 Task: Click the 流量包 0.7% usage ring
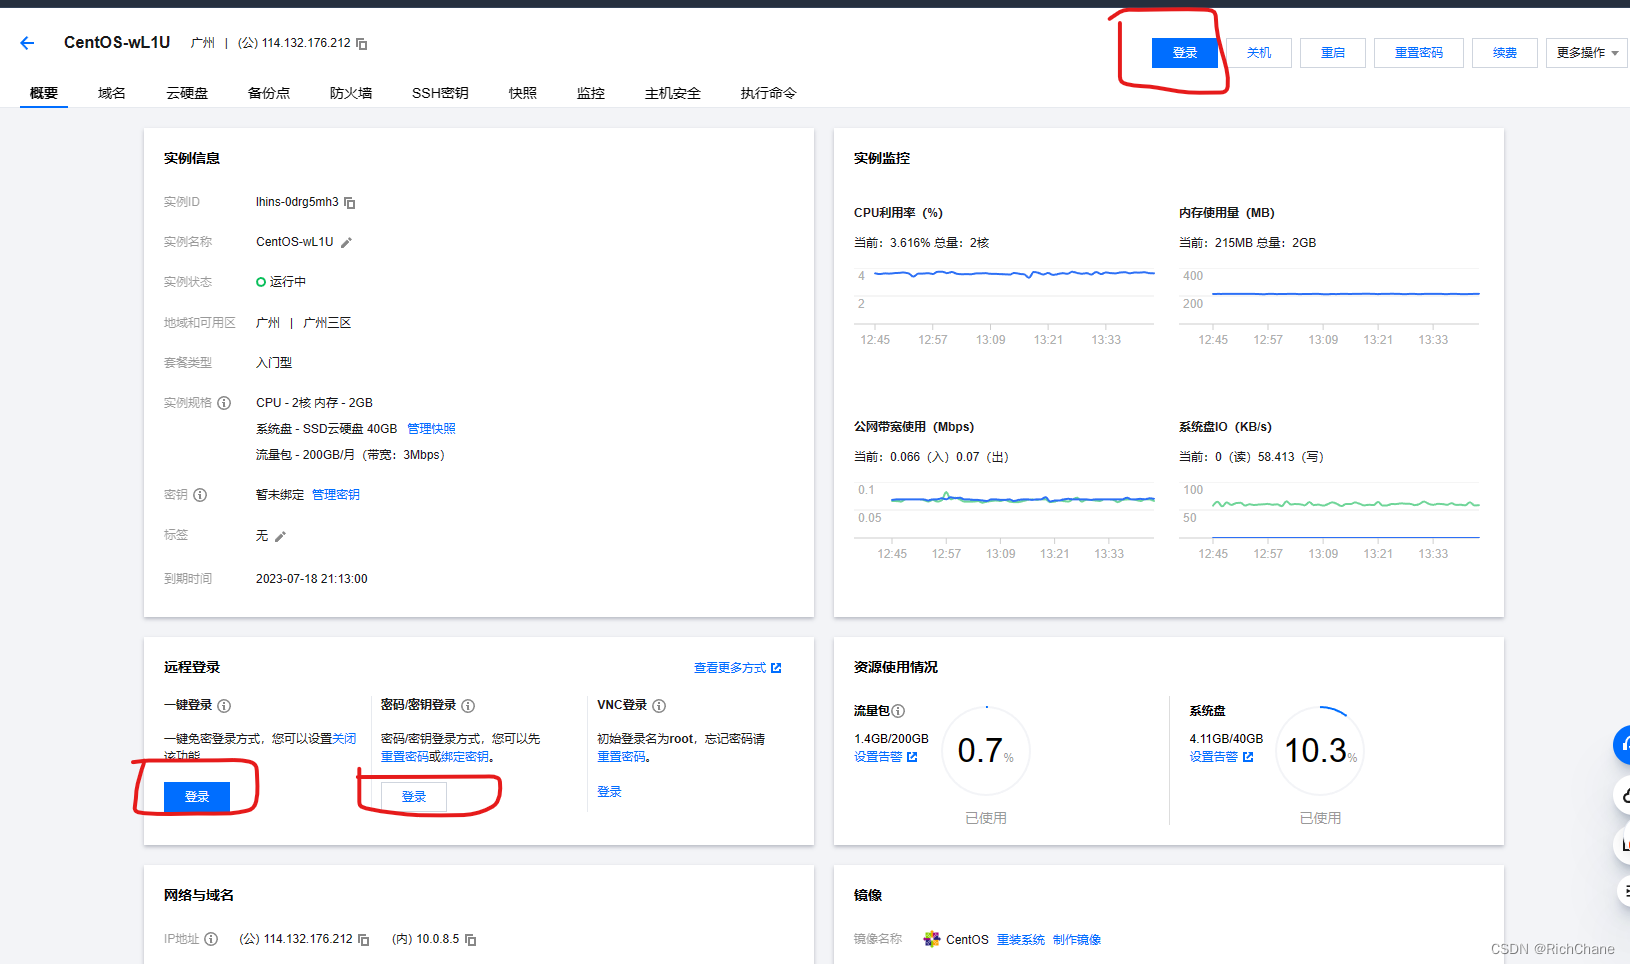tap(986, 751)
